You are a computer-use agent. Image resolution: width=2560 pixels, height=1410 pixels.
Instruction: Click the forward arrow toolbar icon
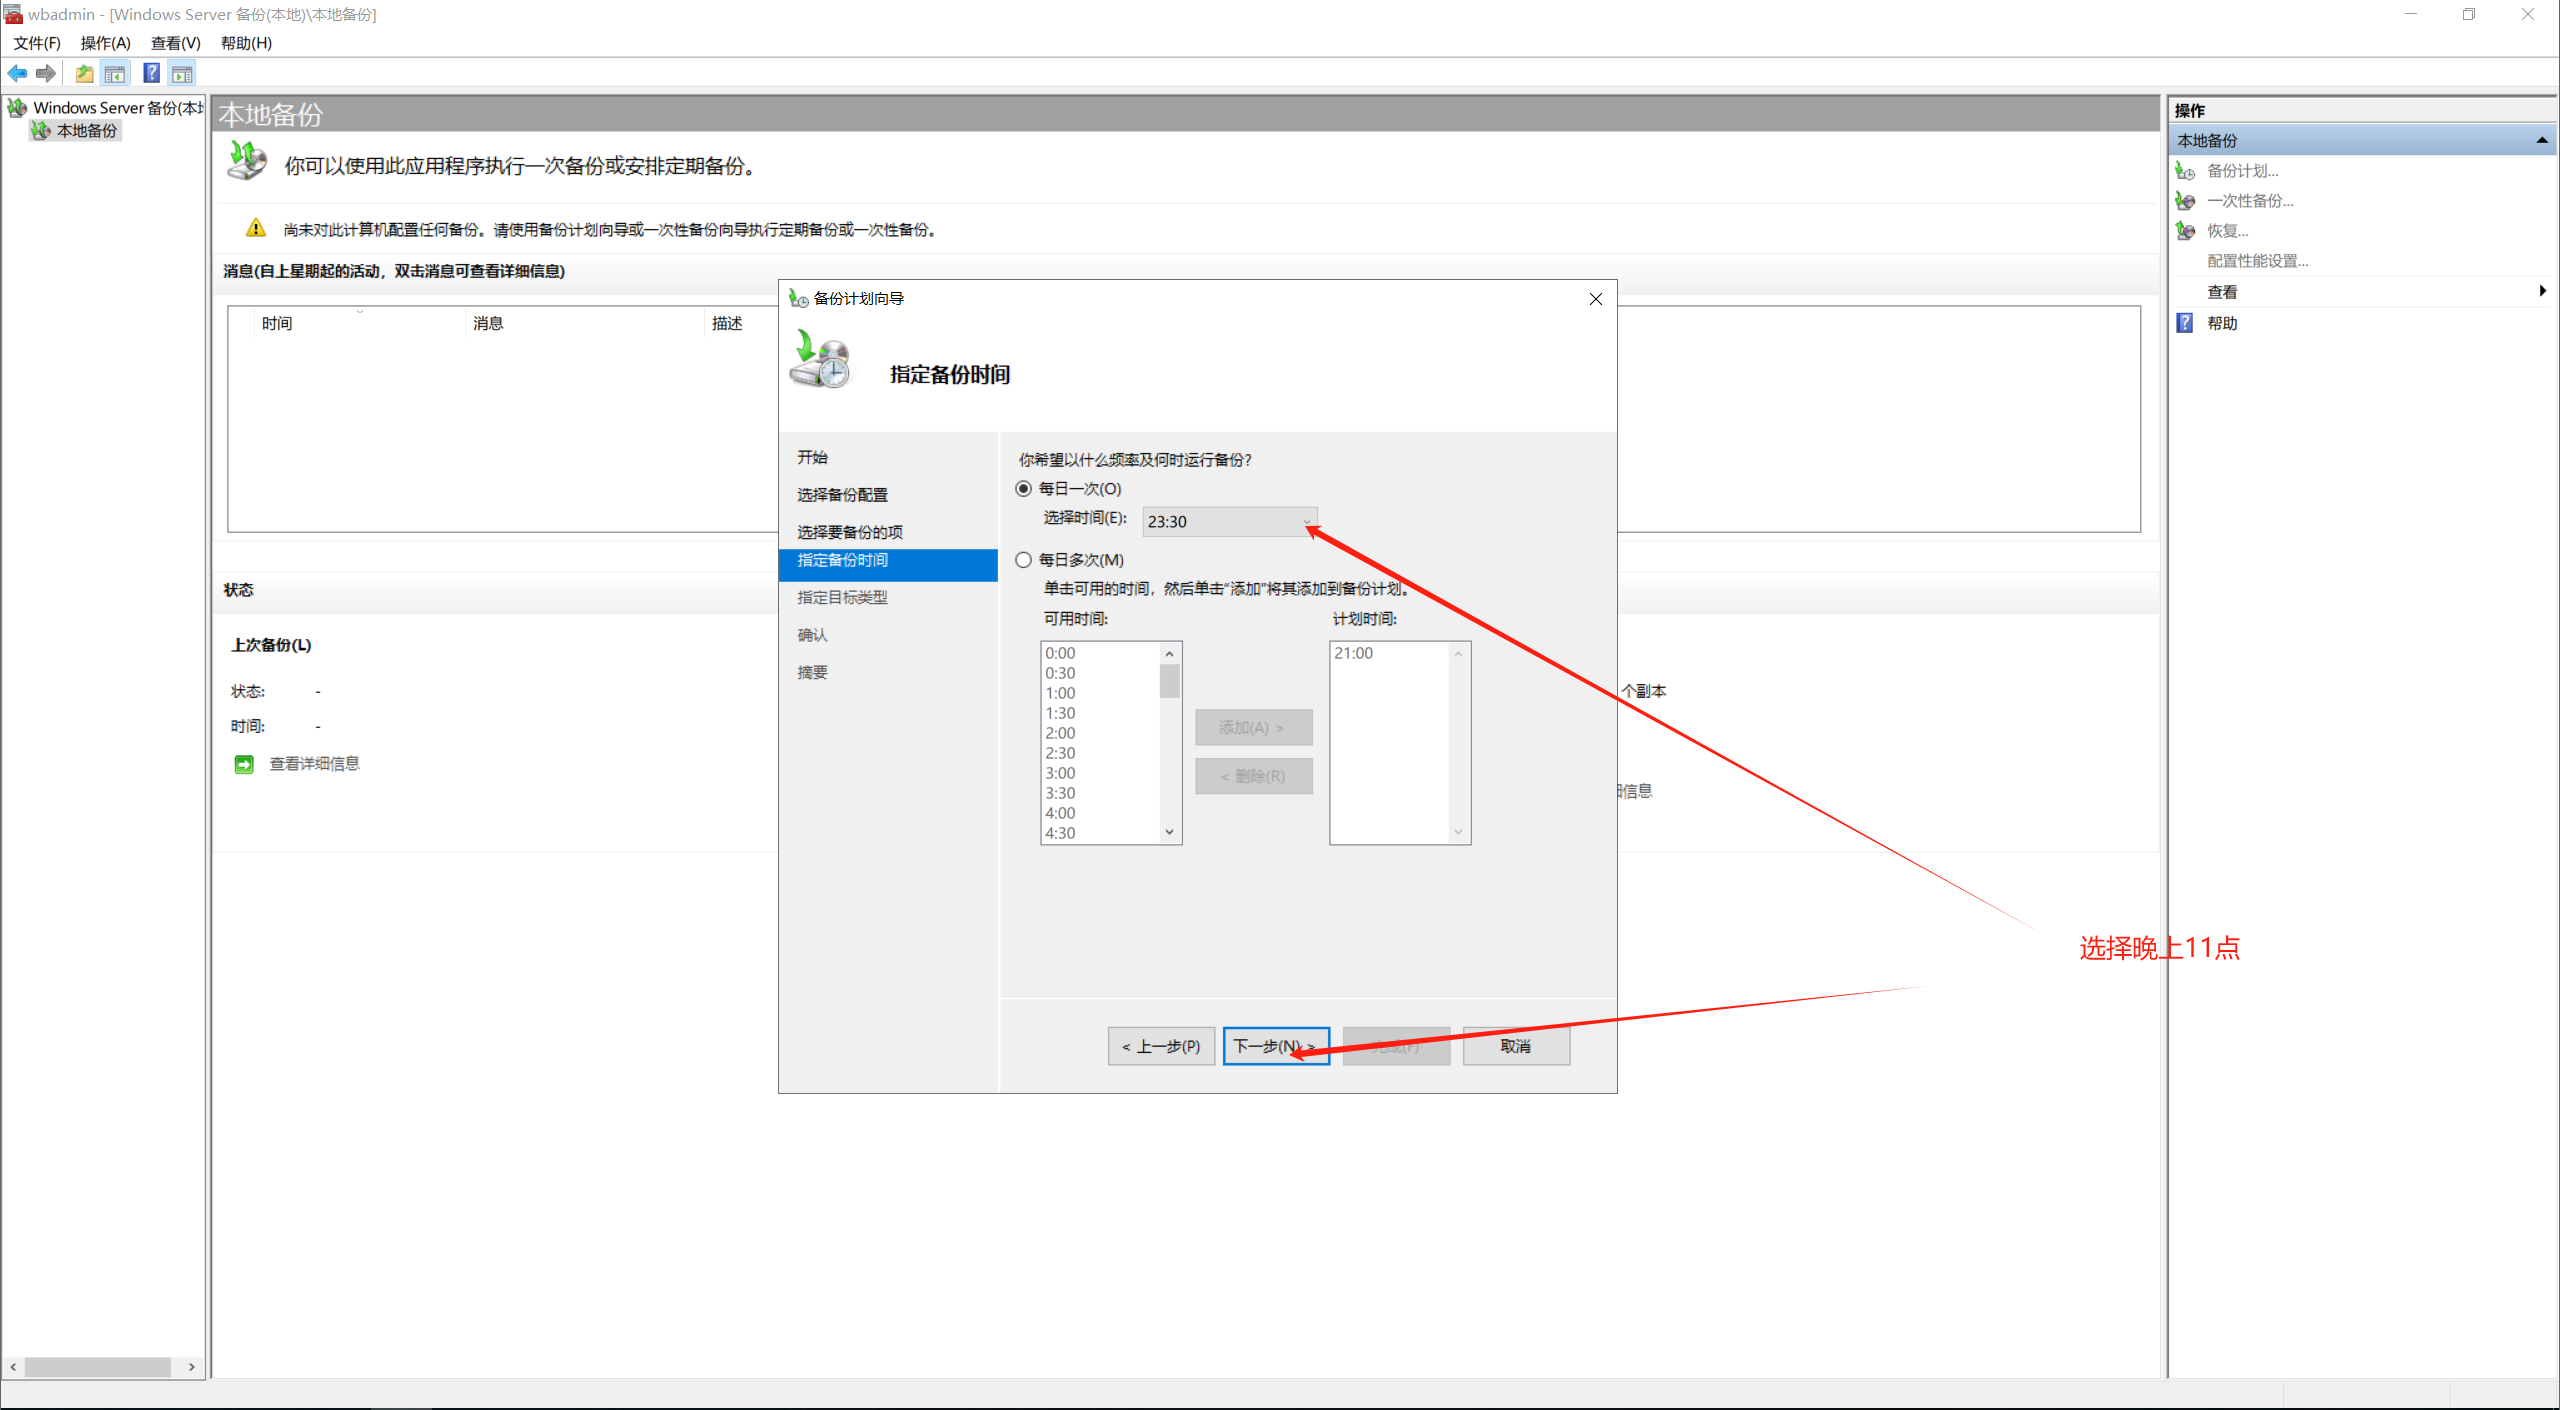(x=46, y=73)
